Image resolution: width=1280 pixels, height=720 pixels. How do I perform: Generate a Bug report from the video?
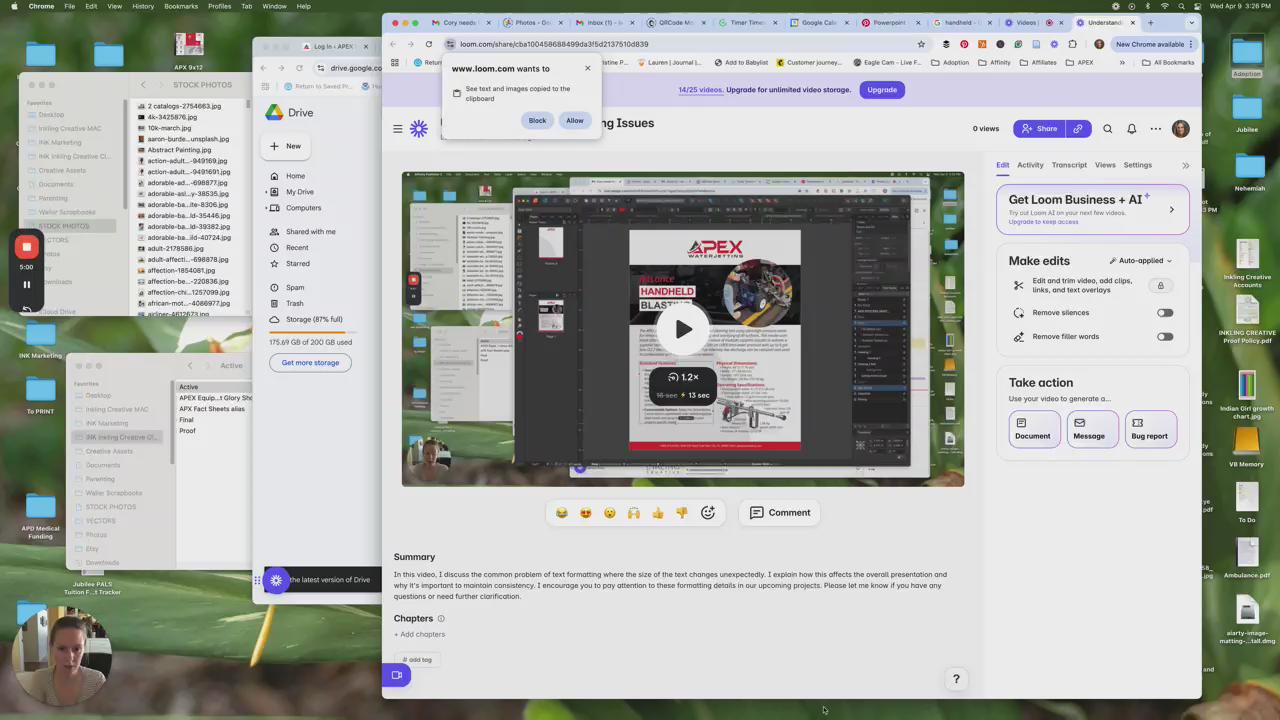coord(1150,430)
